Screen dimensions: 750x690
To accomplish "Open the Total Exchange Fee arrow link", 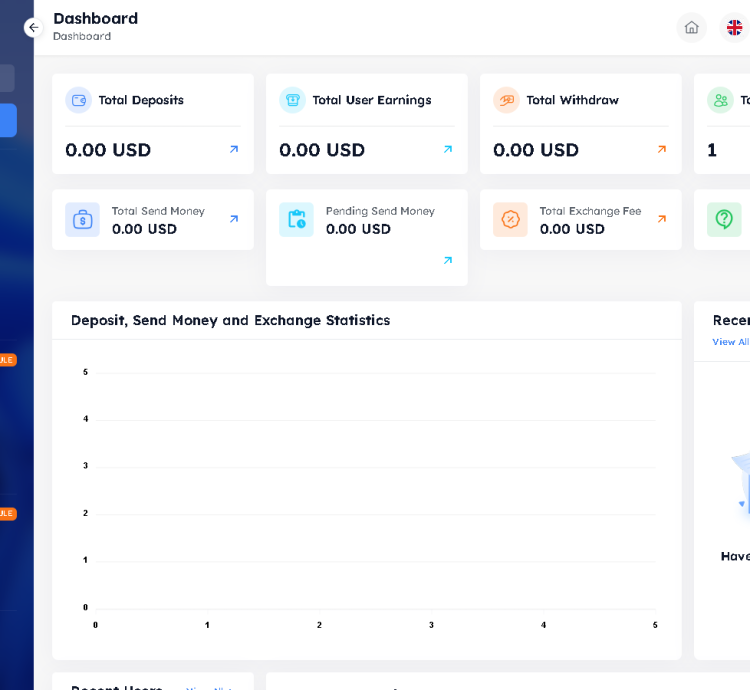I will click(x=662, y=219).
